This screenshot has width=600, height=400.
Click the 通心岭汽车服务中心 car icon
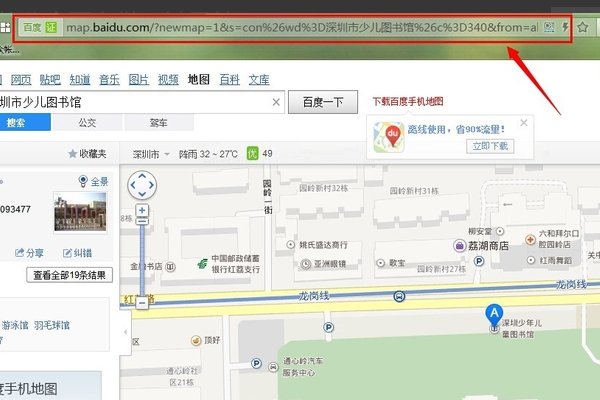click(273, 367)
